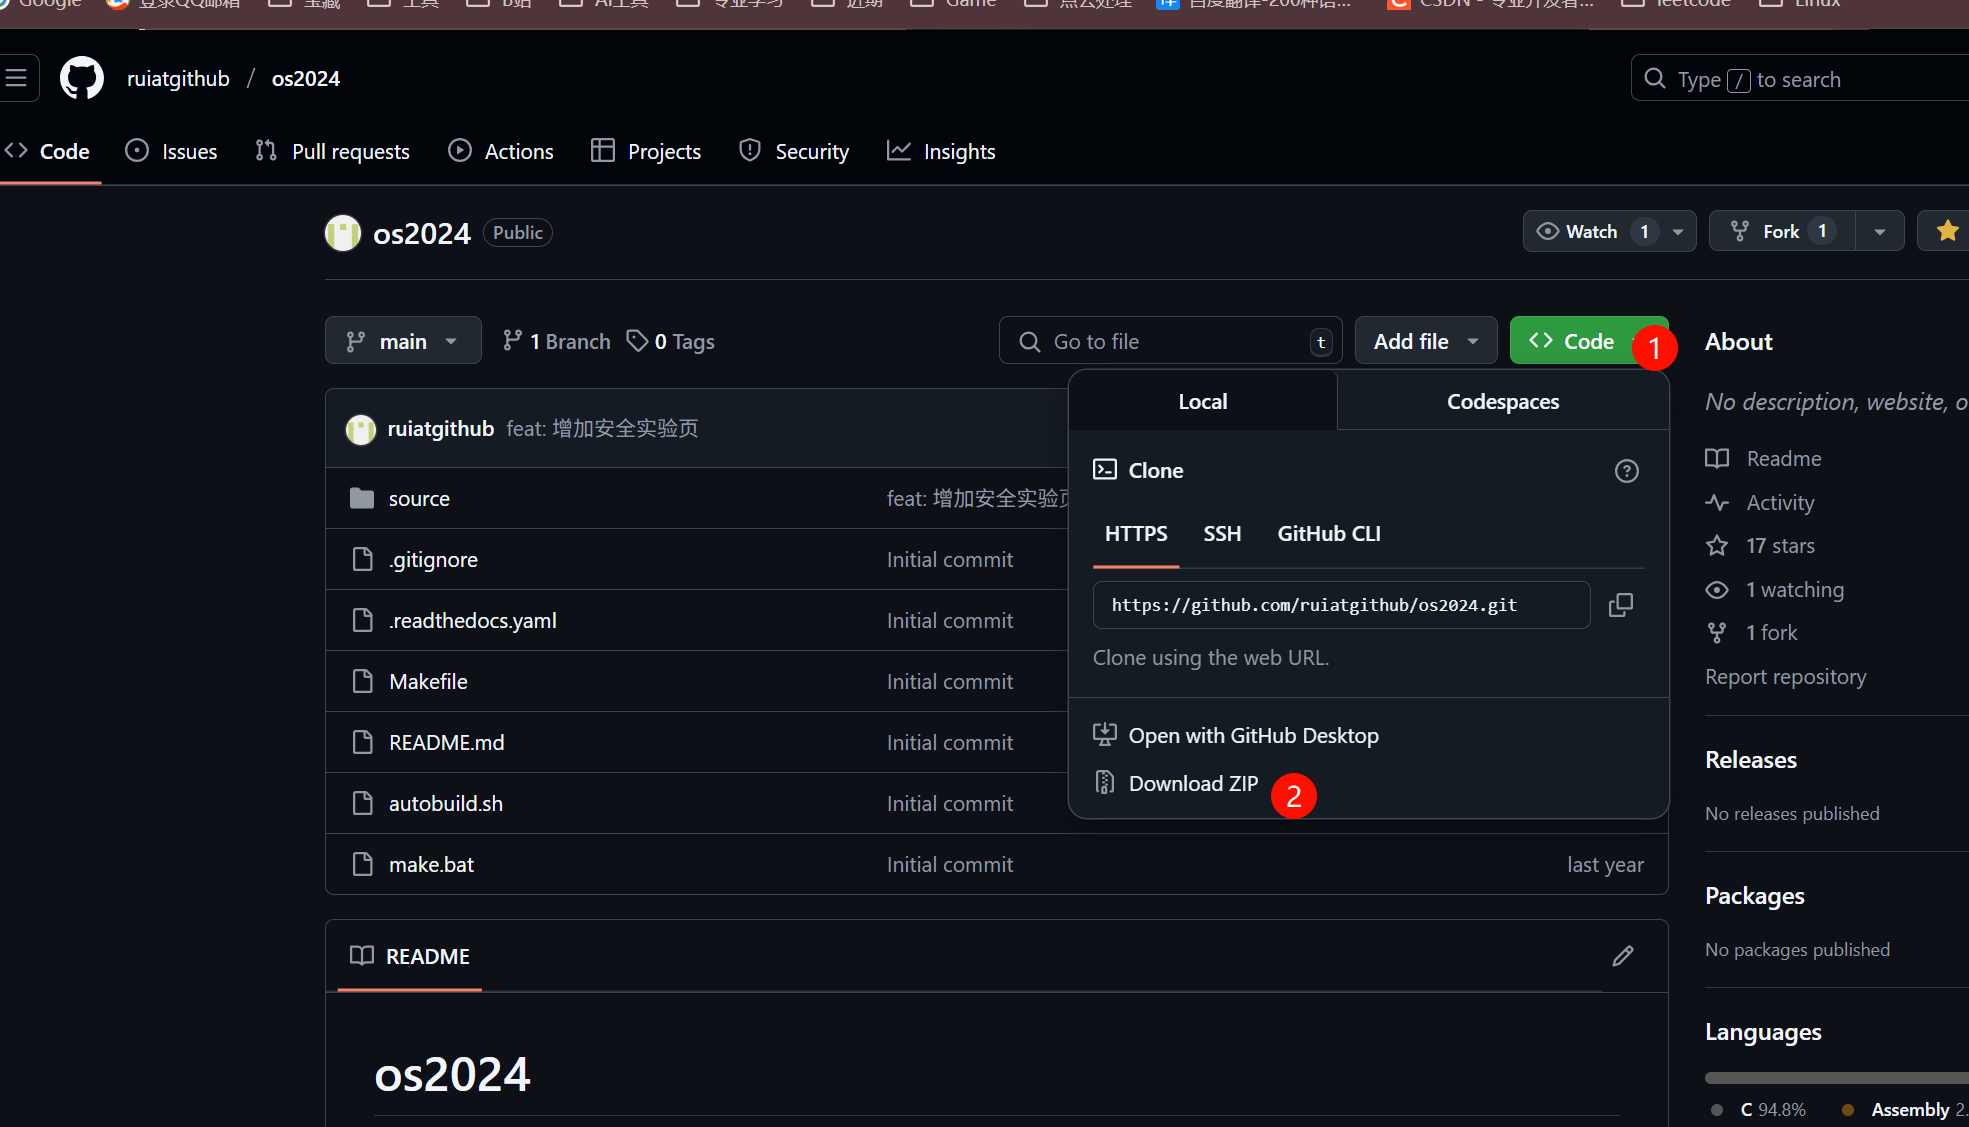Open the 17 stars link
The height and width of the screenshot is (1127, 1969).
[x=1779, y=545]
